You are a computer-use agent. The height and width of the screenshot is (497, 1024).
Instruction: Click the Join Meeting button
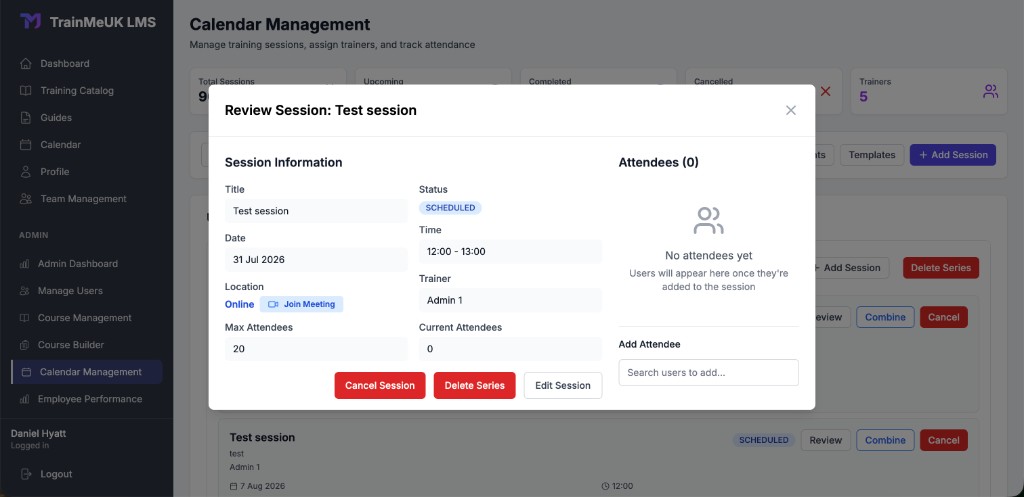302,304
